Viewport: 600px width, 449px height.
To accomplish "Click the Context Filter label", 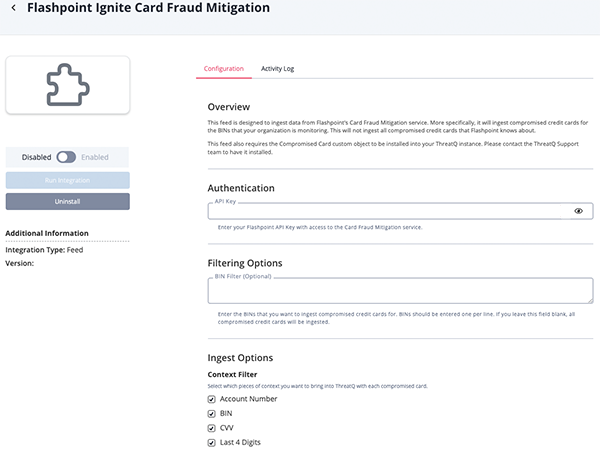I will (232, 374).
